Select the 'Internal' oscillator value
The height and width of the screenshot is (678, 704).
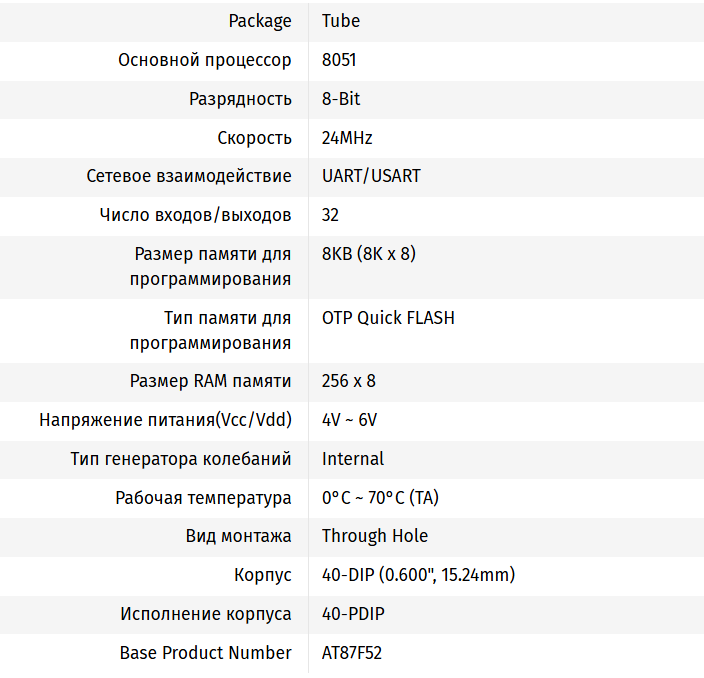click(353, 459)
